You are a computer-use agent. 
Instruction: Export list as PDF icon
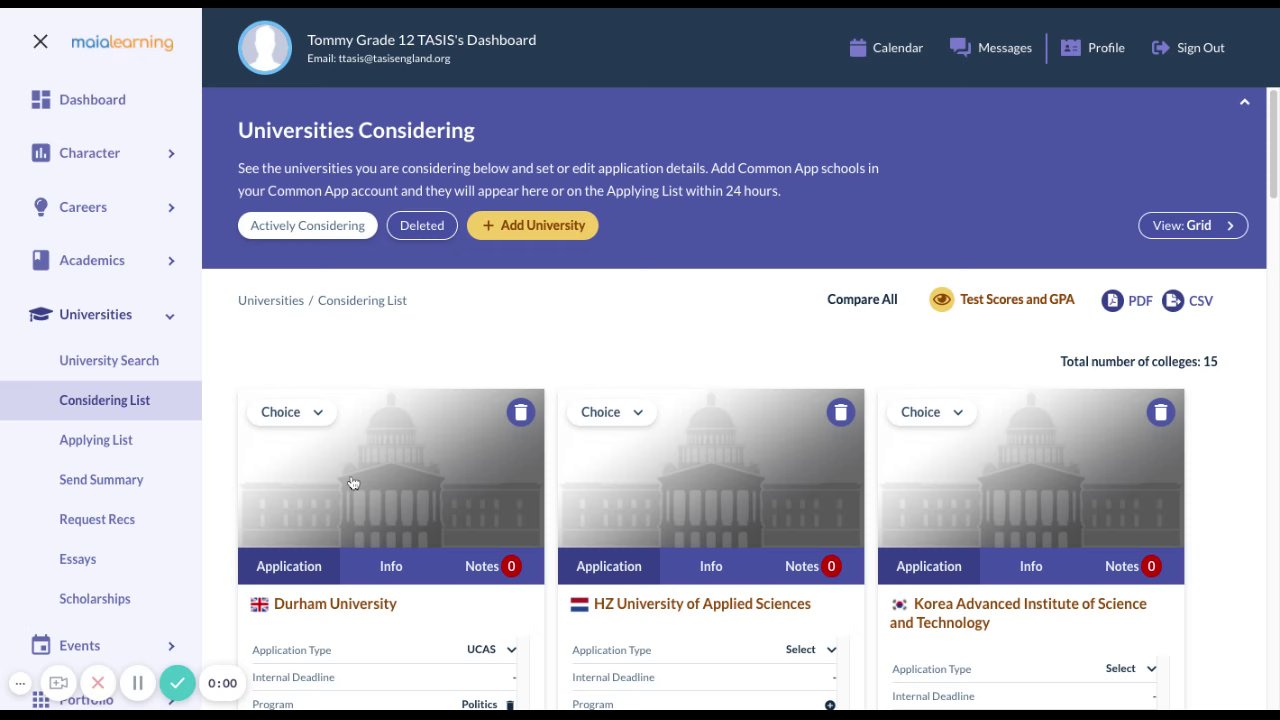pos(1112,300)
